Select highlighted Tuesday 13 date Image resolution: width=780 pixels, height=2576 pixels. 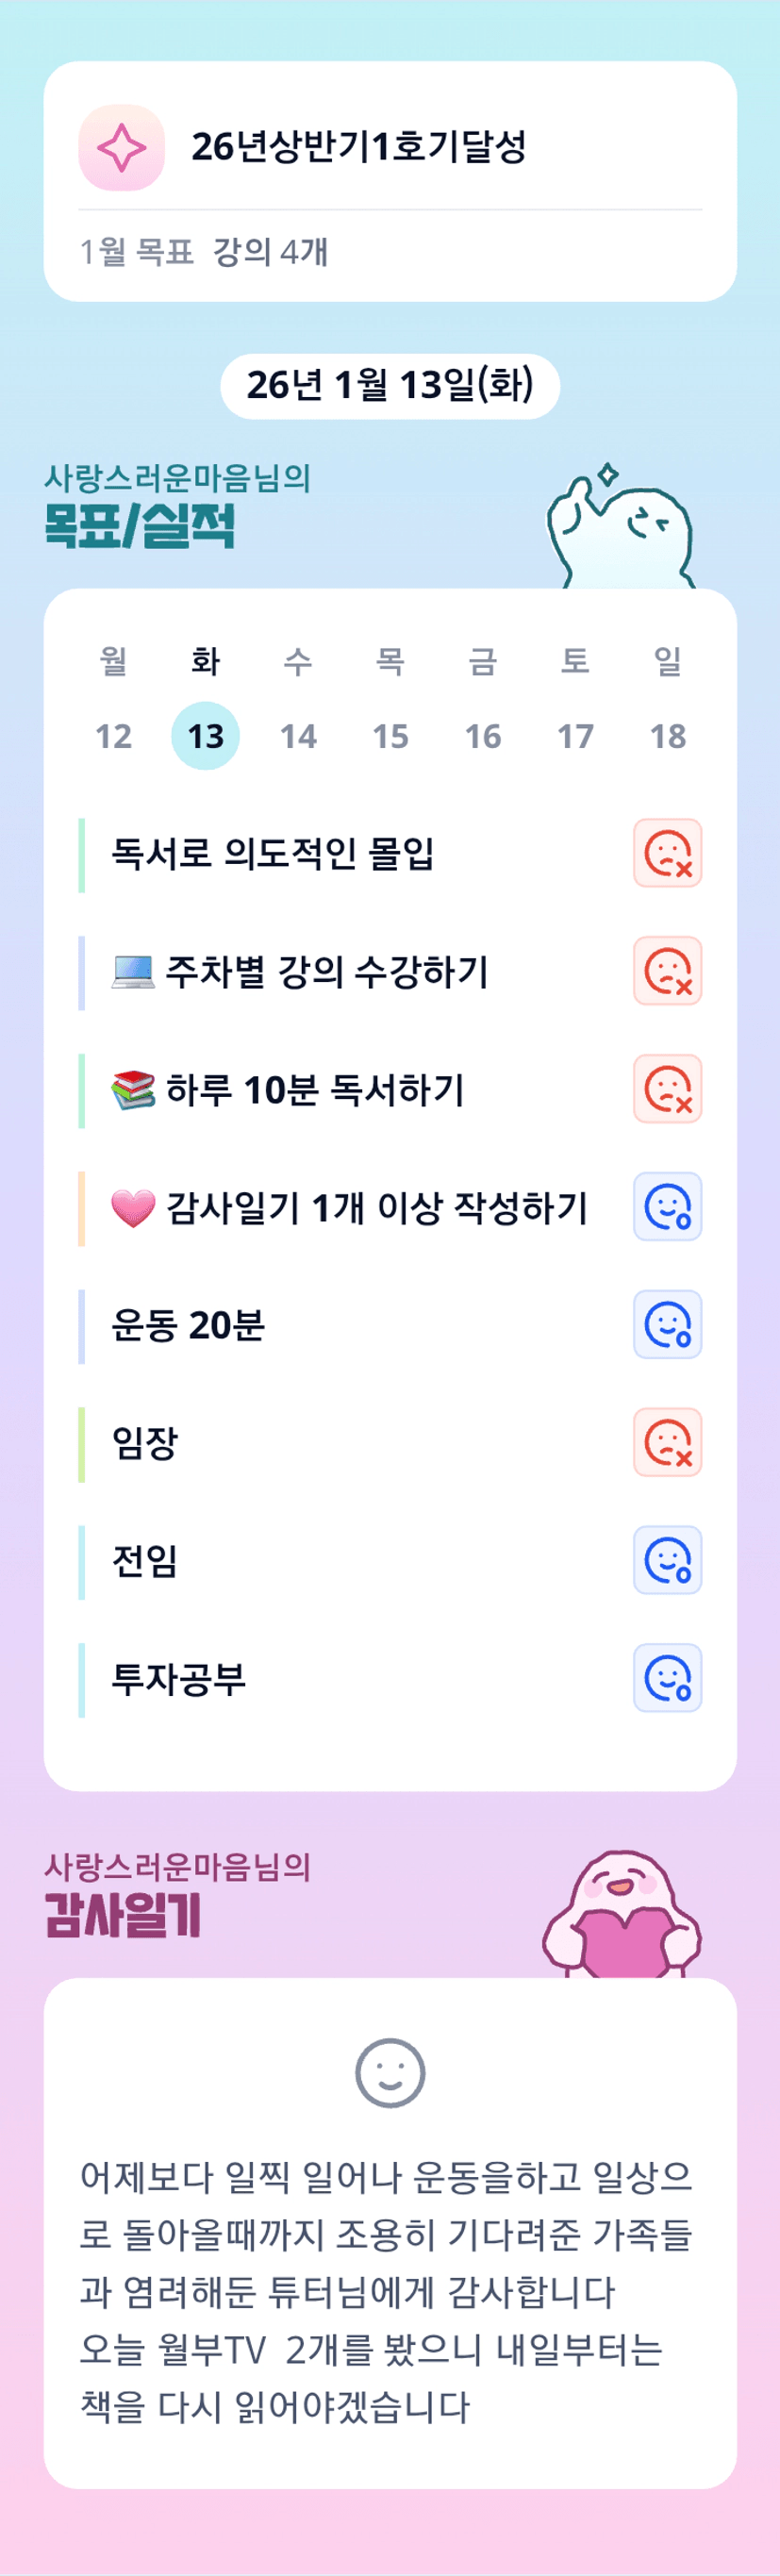pyautogui.click(x=205, y=736)
